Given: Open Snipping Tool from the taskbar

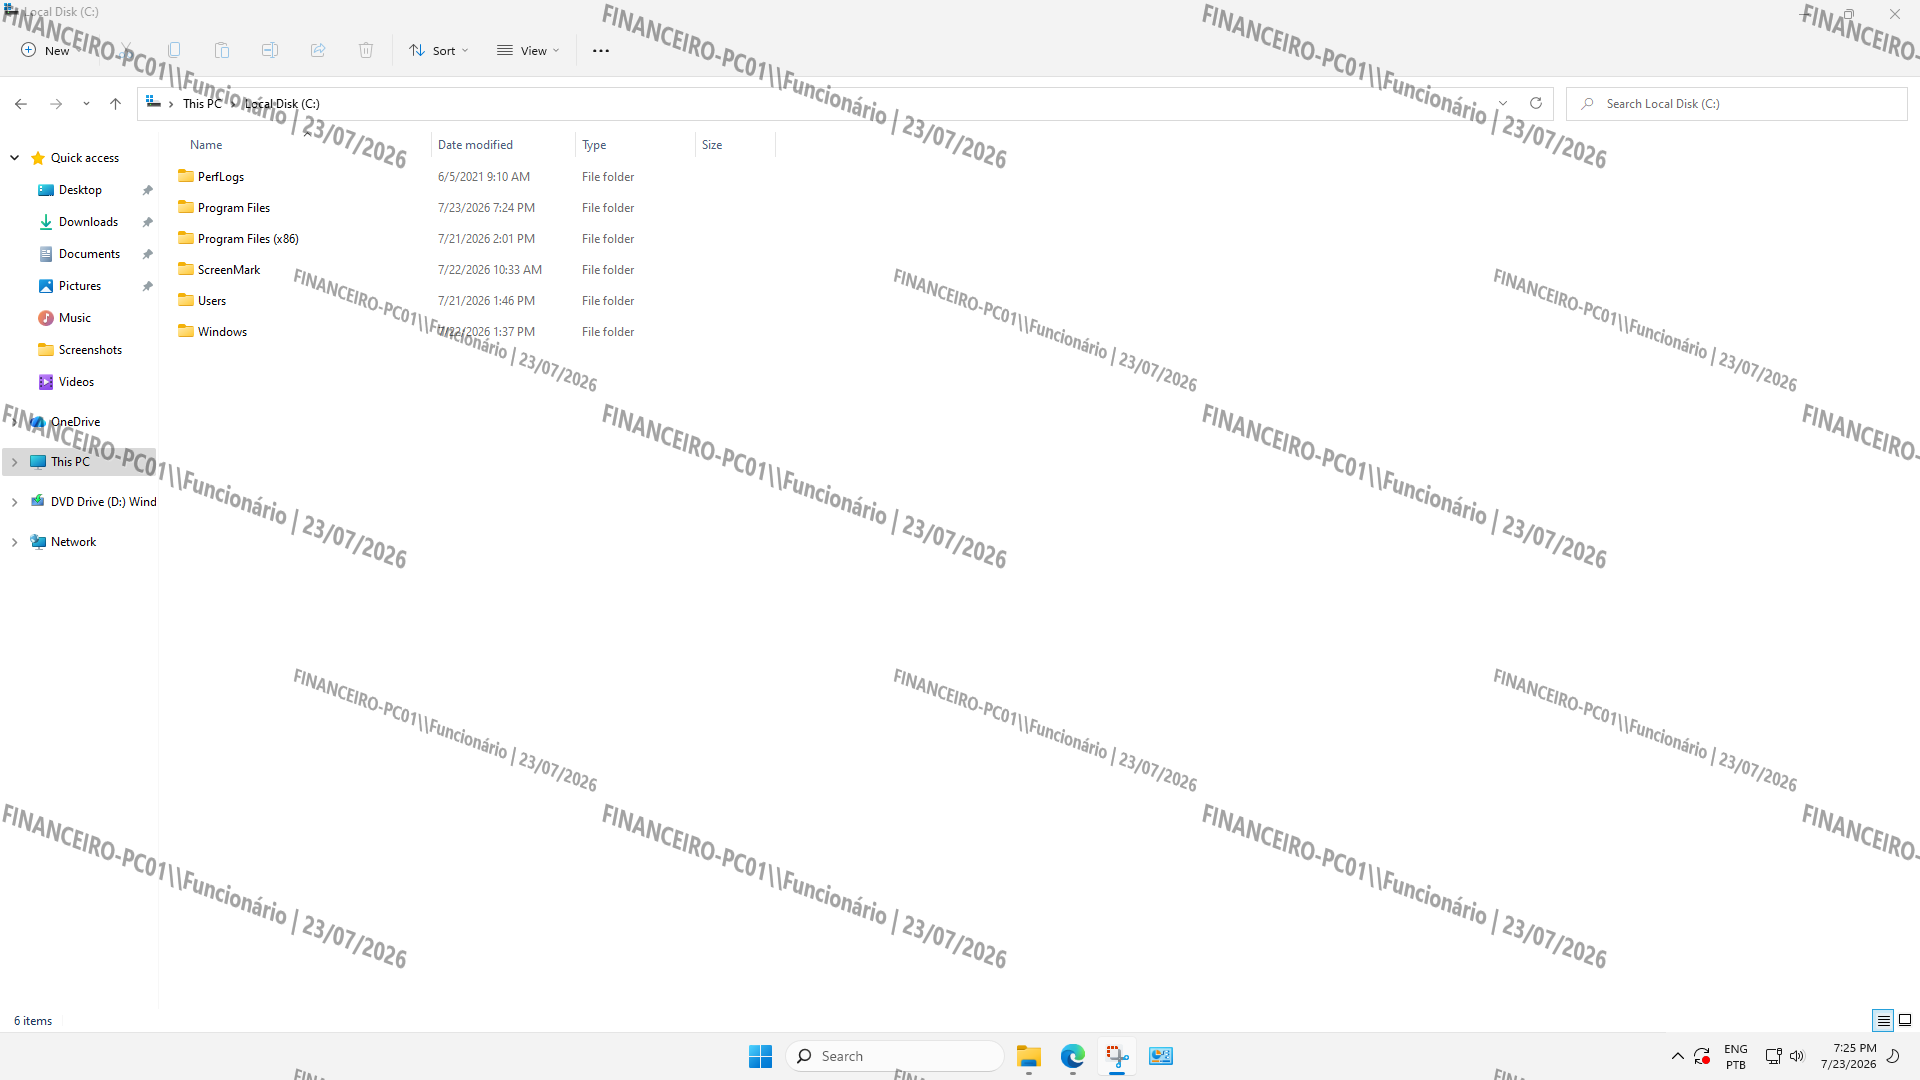Looking at the screenshot, I should tap(1117, 1056).
